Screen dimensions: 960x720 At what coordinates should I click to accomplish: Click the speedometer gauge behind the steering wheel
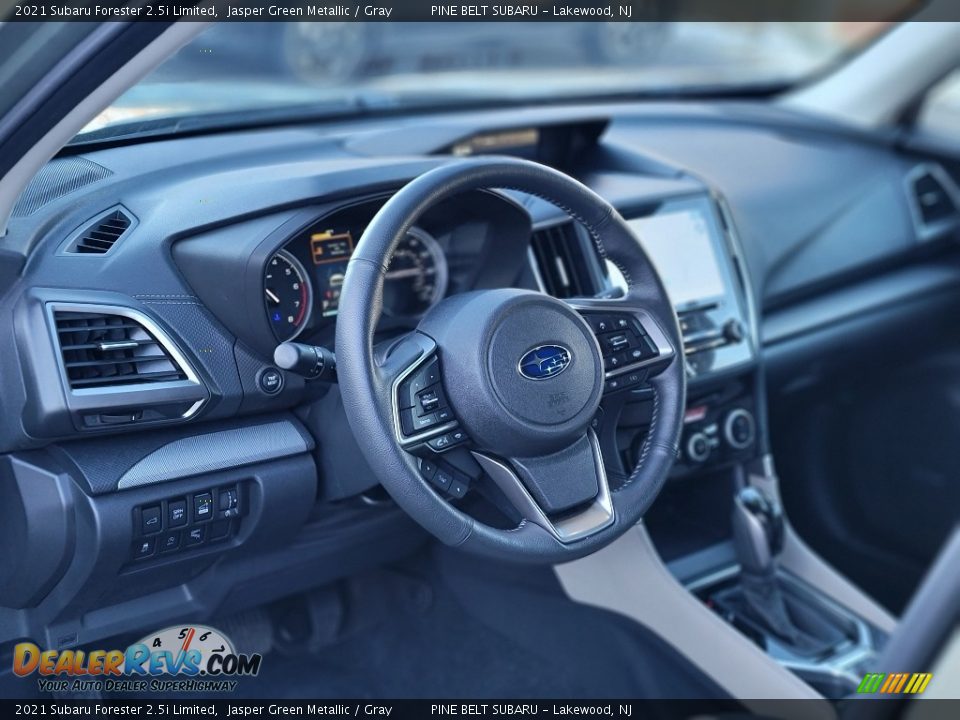tap(412, 274)
